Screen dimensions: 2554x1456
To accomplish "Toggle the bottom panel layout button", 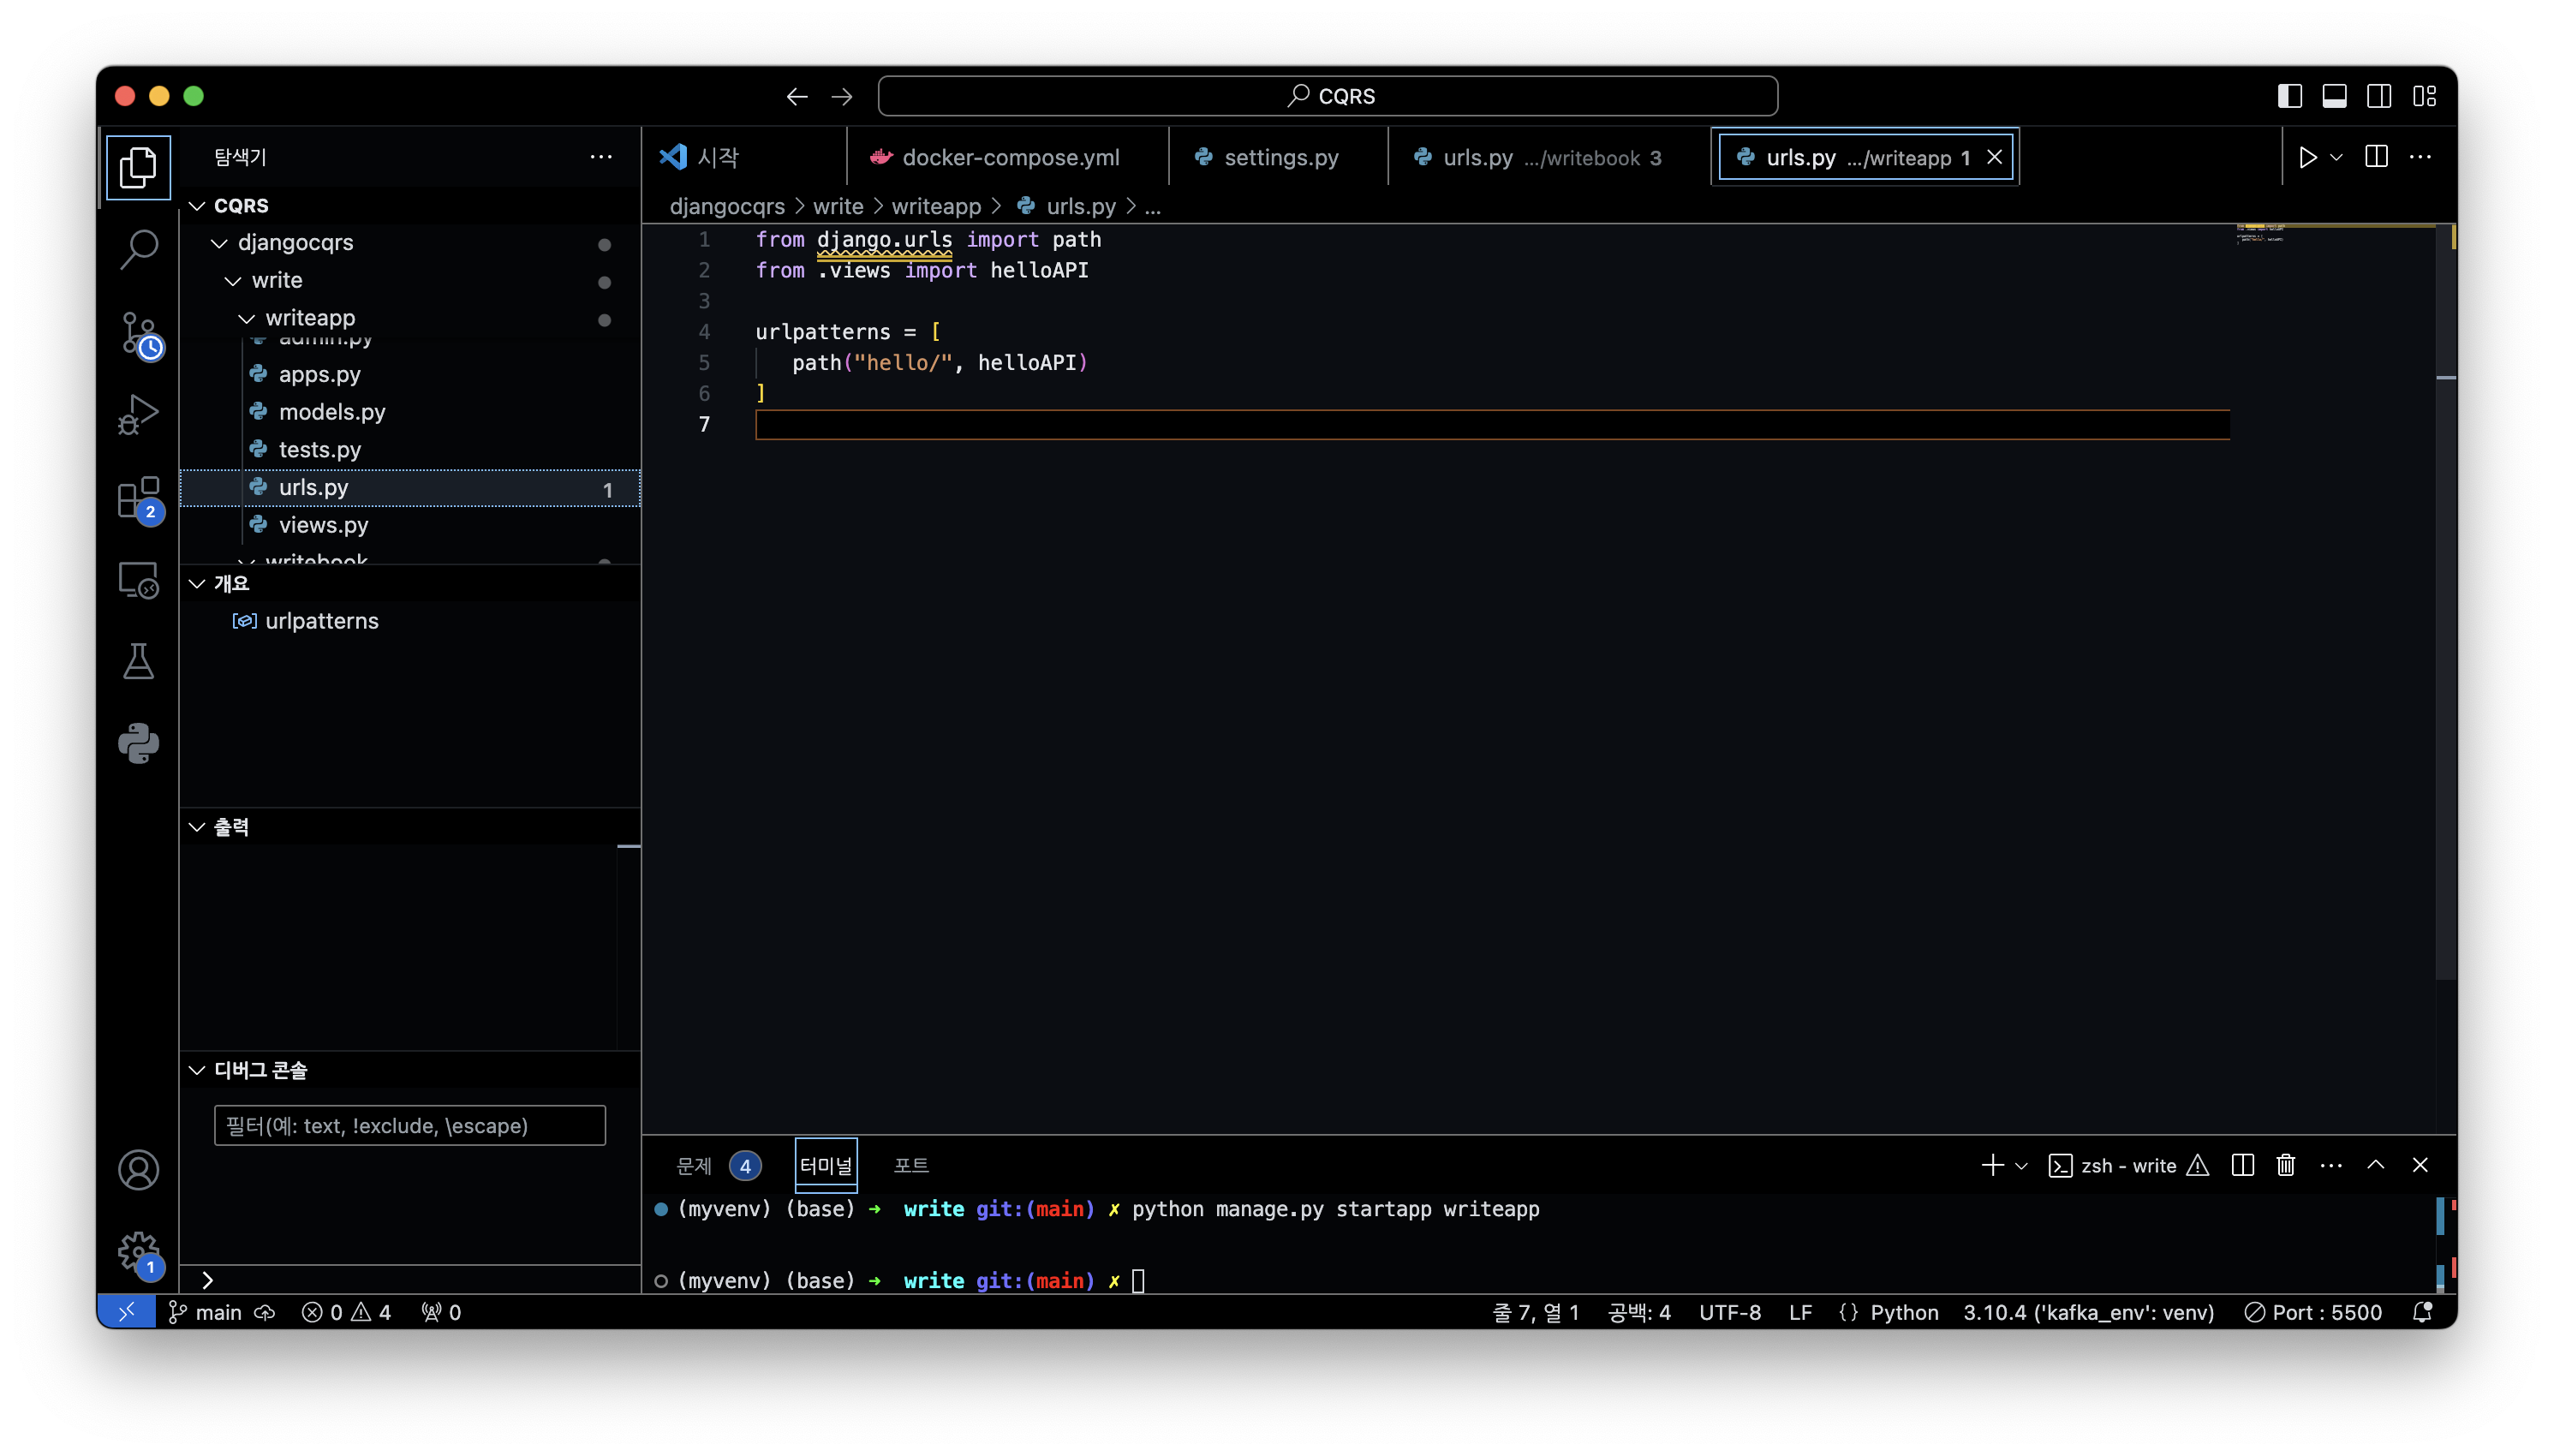I will pyautogui.click(x=2334, y=96).
